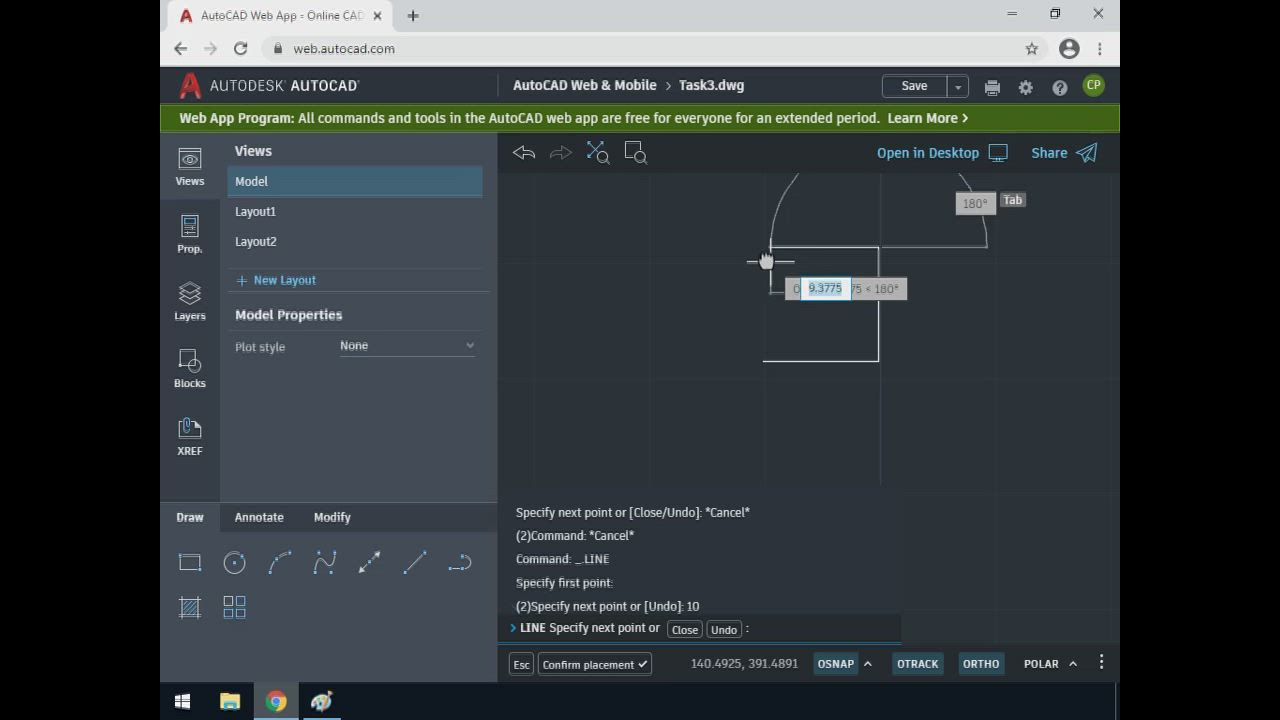Choose the Close command option
Viewport: 1280px width, 720px height.
(685, 629)
